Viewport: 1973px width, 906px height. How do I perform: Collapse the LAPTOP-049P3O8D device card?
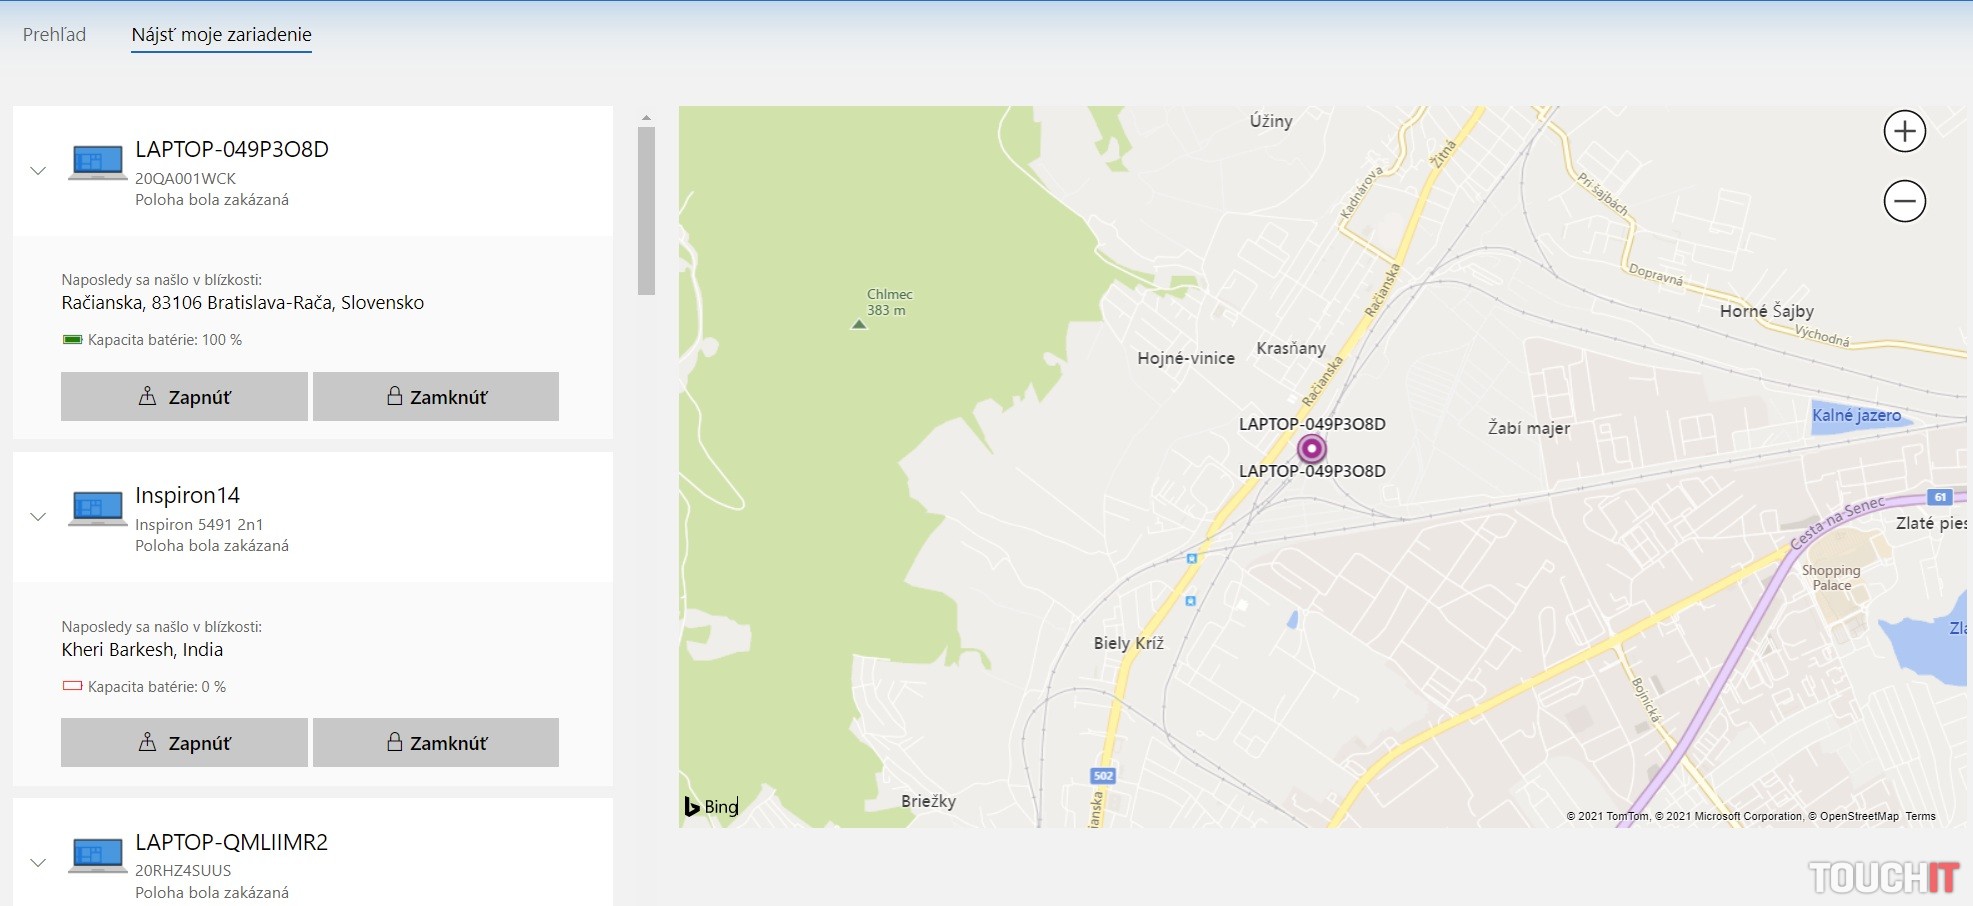(38, 171)
